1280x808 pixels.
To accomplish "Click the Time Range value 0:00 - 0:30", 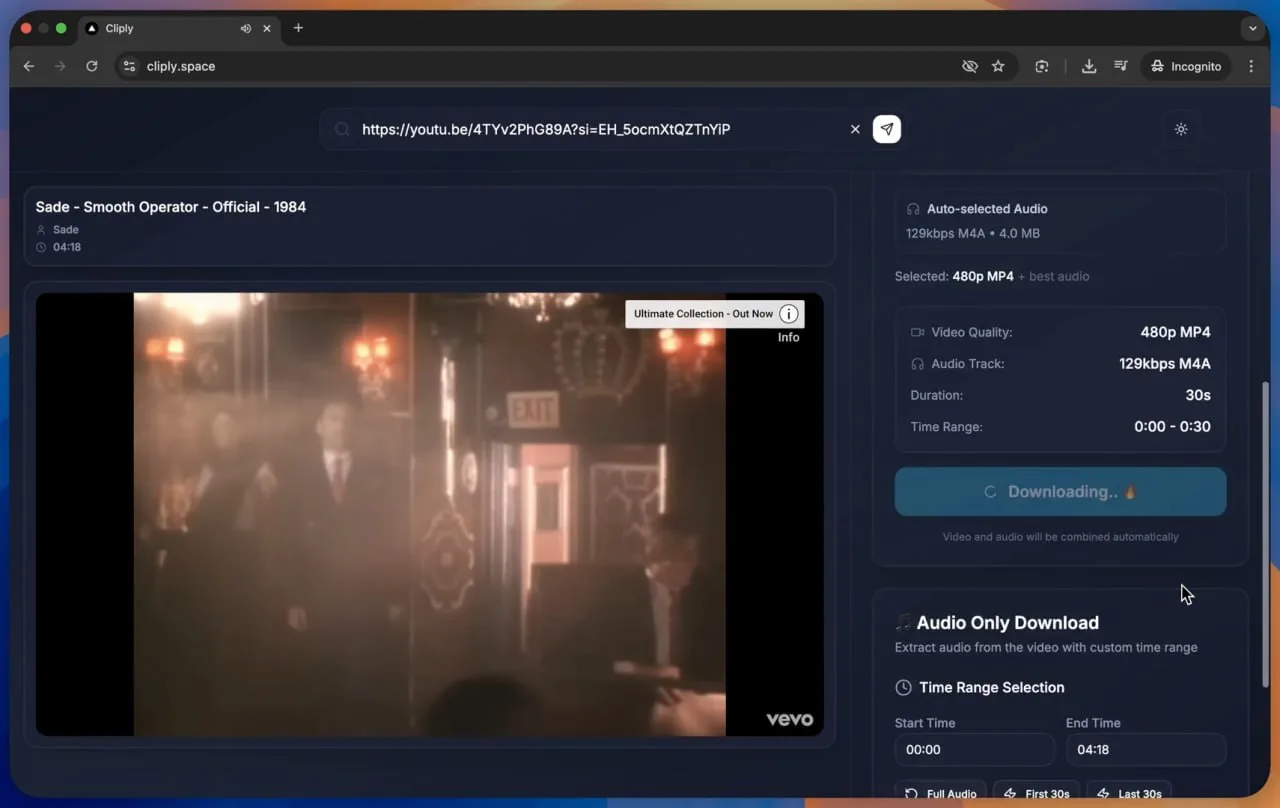I will coord(1172,427).
